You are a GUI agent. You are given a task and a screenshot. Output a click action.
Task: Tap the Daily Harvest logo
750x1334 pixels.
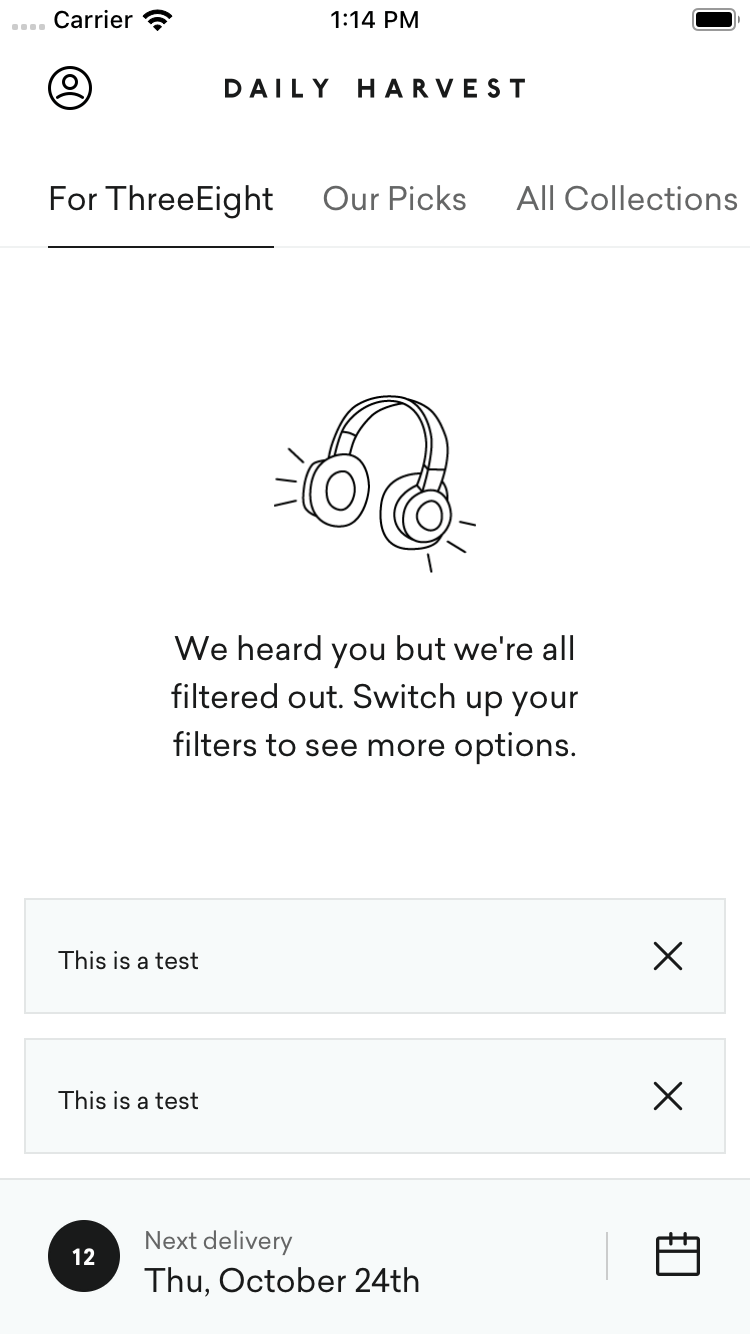click(375, 89)
